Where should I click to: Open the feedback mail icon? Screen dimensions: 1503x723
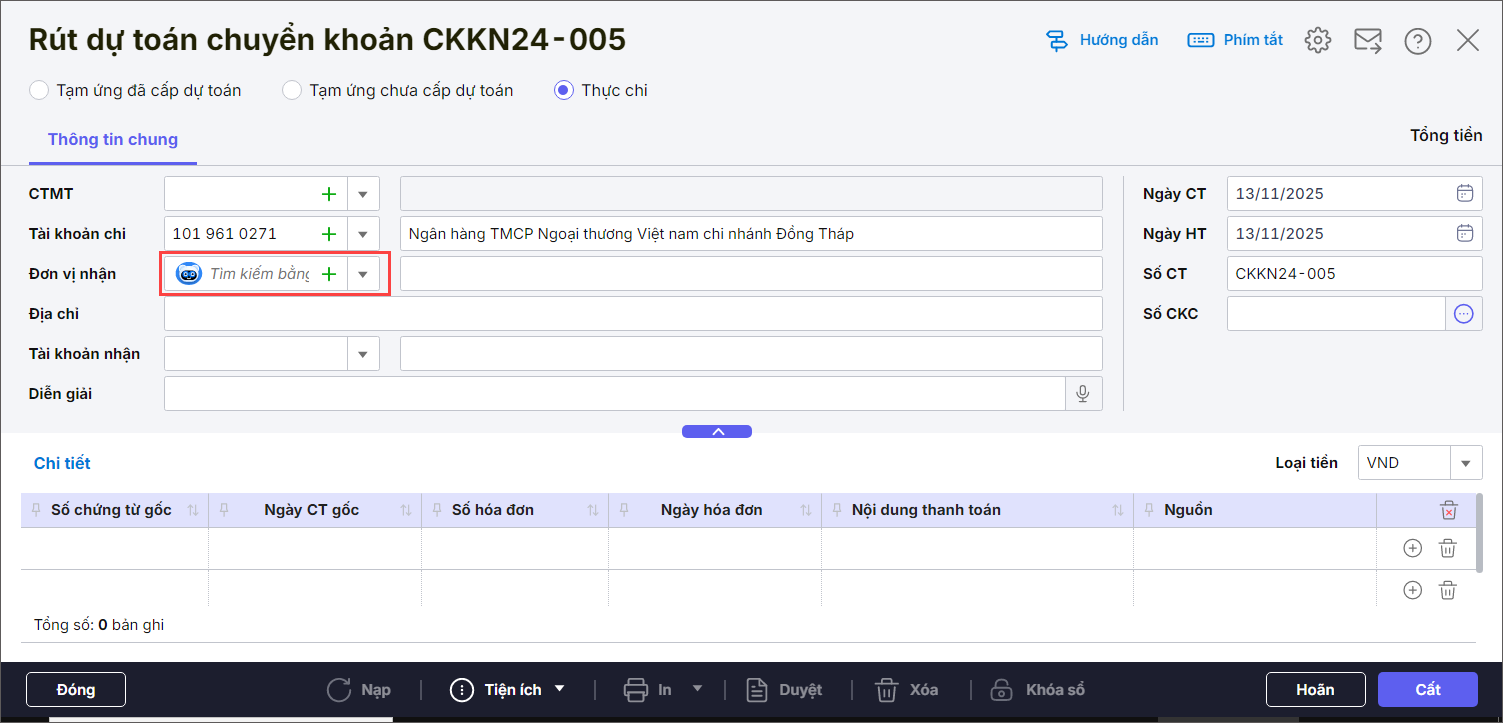1367,40
